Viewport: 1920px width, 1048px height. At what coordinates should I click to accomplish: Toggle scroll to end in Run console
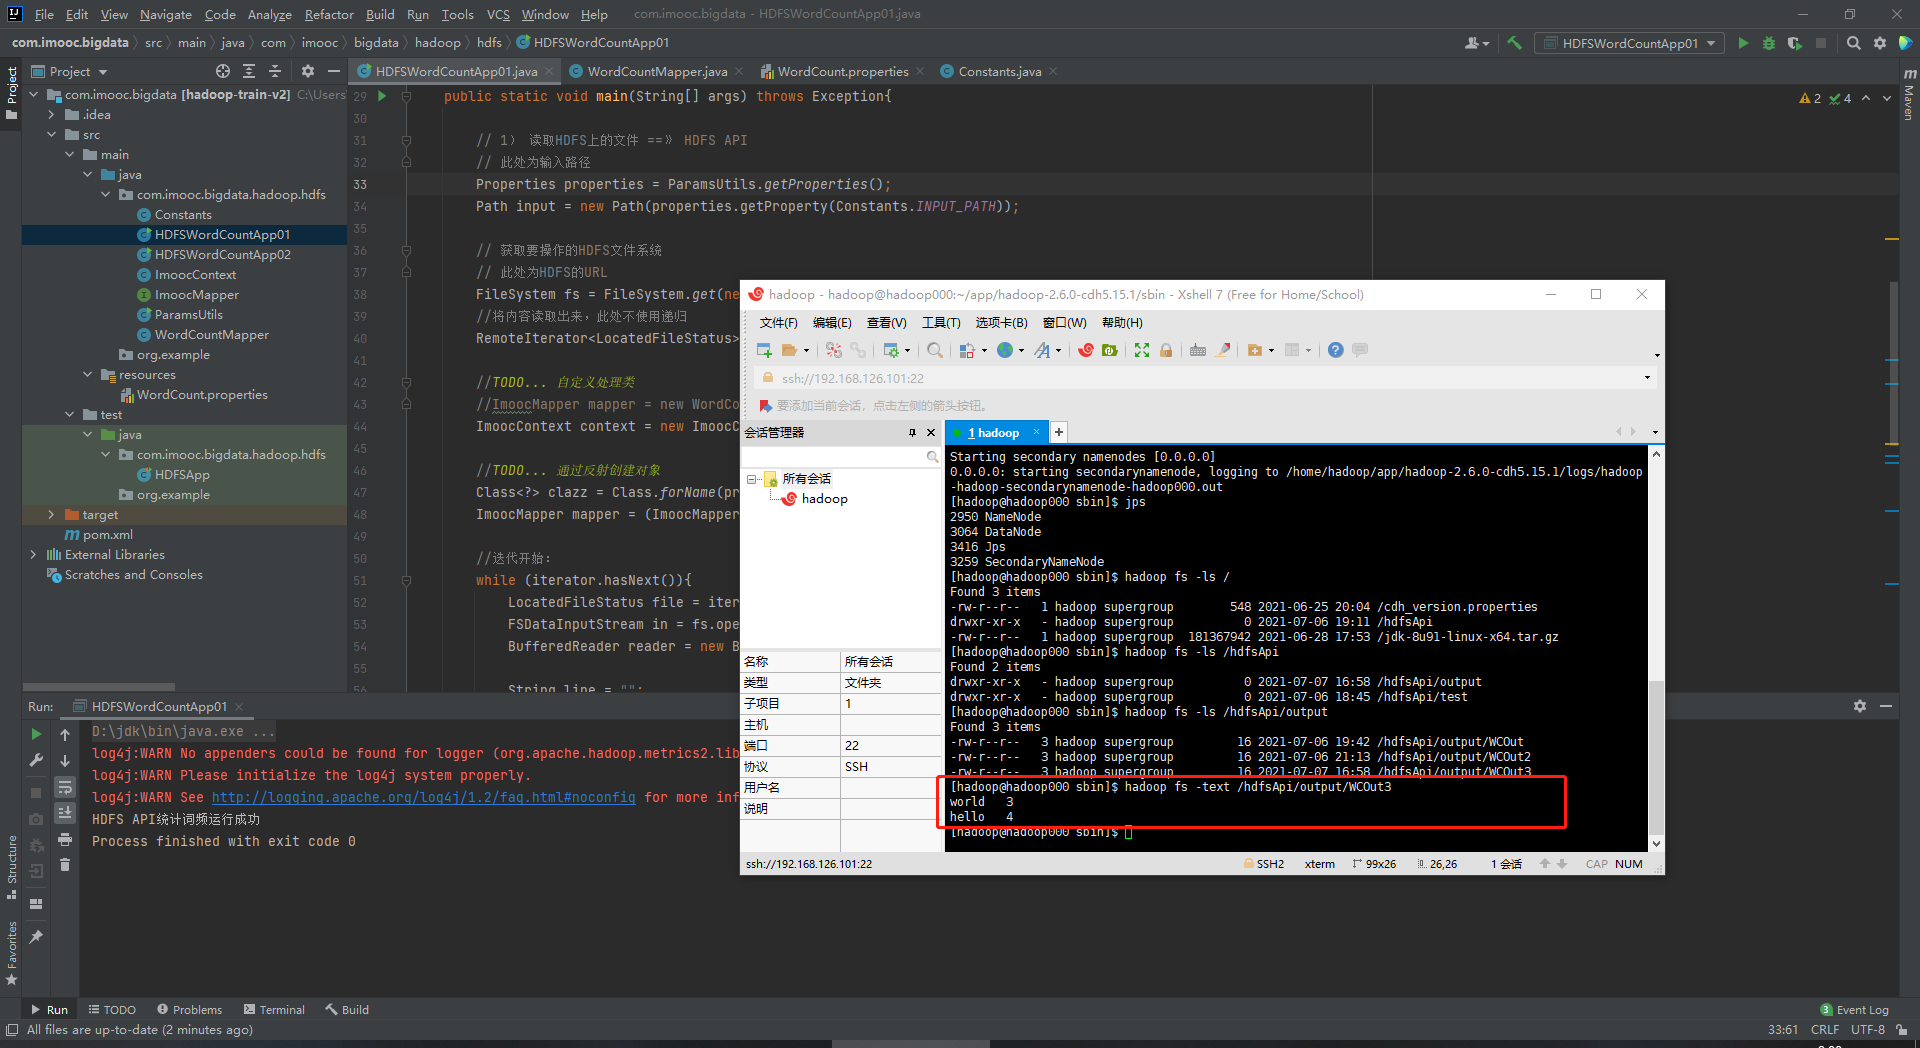point(65,812)
